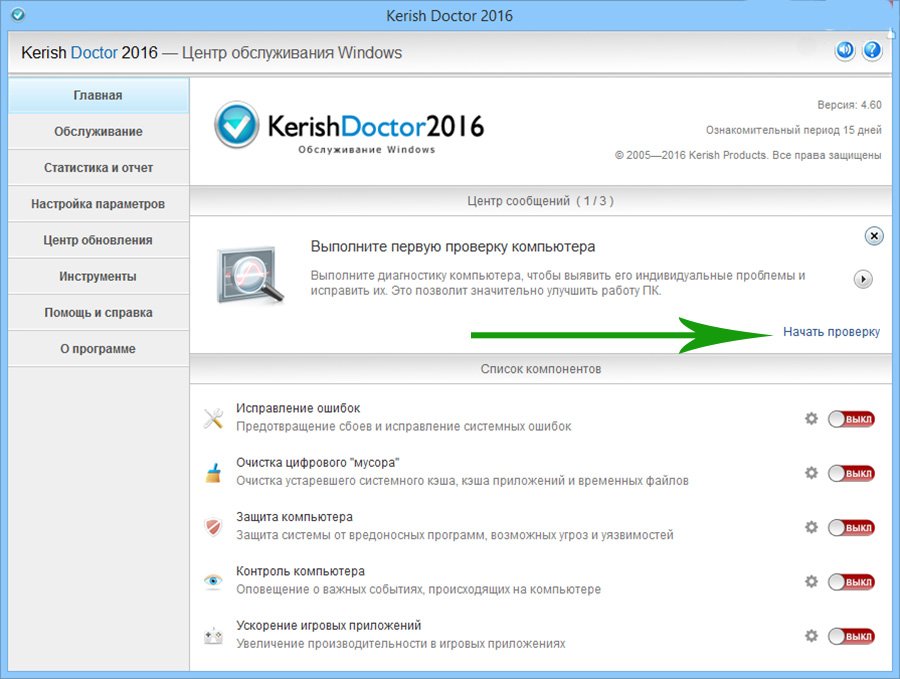This screenshot has height=679, width=900.
Task: Click the Исправление ошибок component title
Action: [298, 408]
